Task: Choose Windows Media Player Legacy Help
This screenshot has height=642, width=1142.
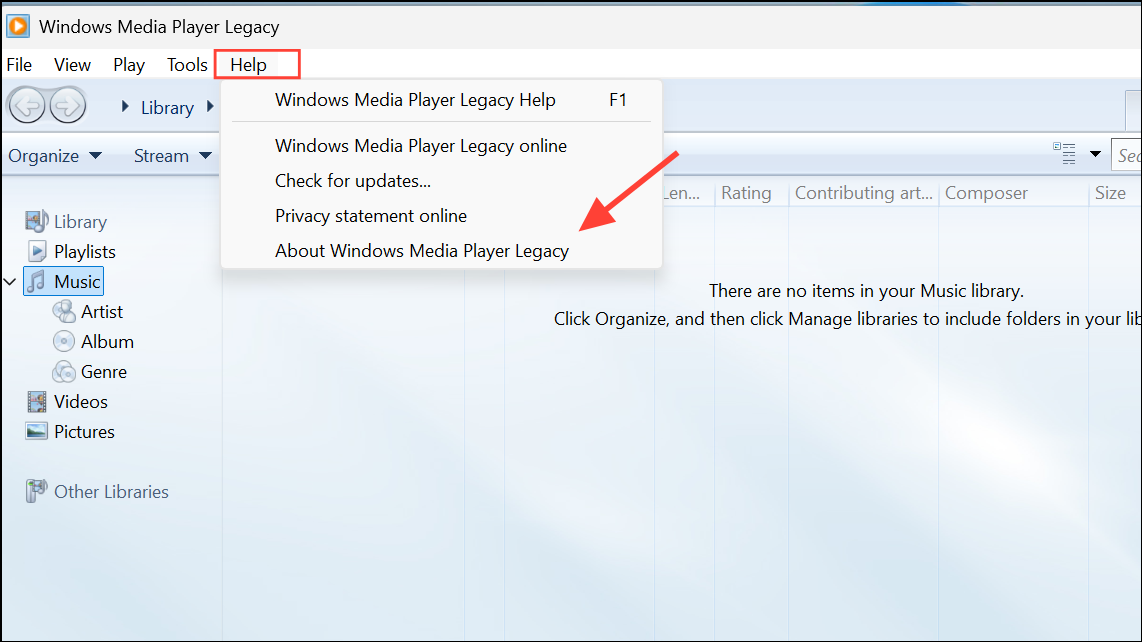Action: click(x=441, y=100)
